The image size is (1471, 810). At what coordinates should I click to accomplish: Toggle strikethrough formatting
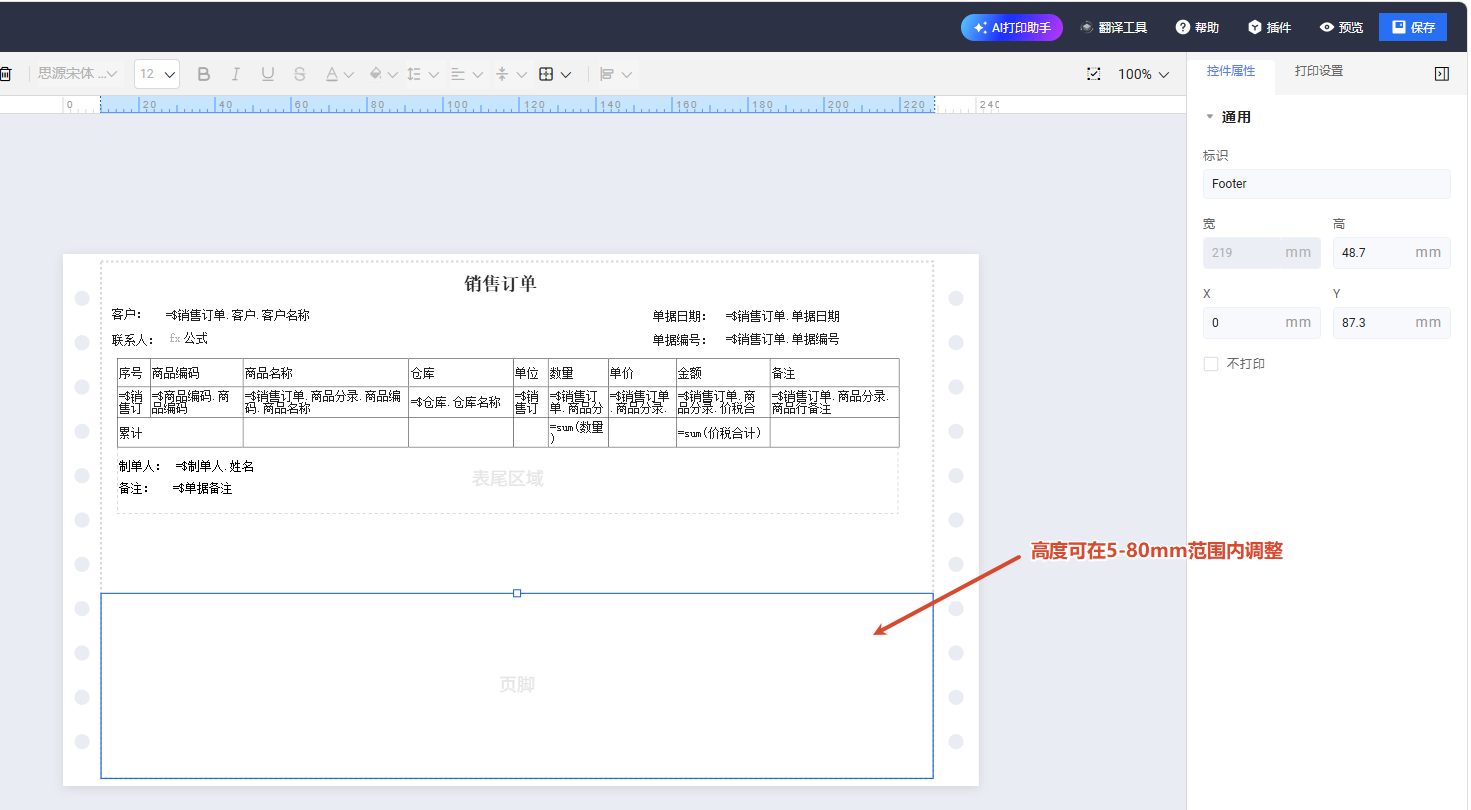coord(300,74)
